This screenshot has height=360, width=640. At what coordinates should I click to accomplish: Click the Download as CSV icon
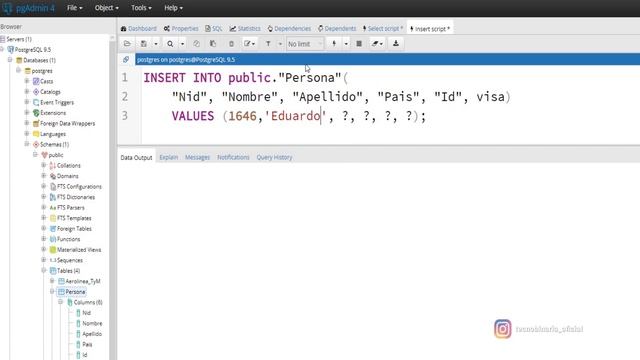tap(396, 44)
